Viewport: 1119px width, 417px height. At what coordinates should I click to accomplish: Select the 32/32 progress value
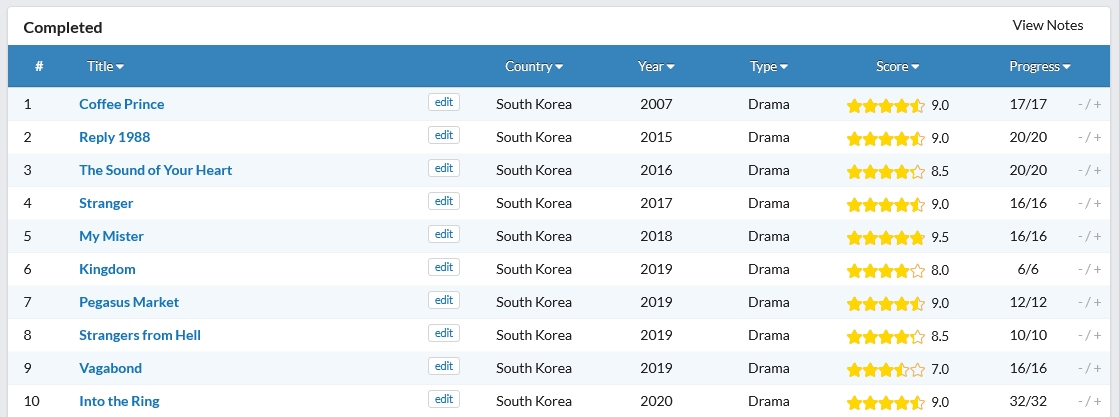tap(1028, 401)
